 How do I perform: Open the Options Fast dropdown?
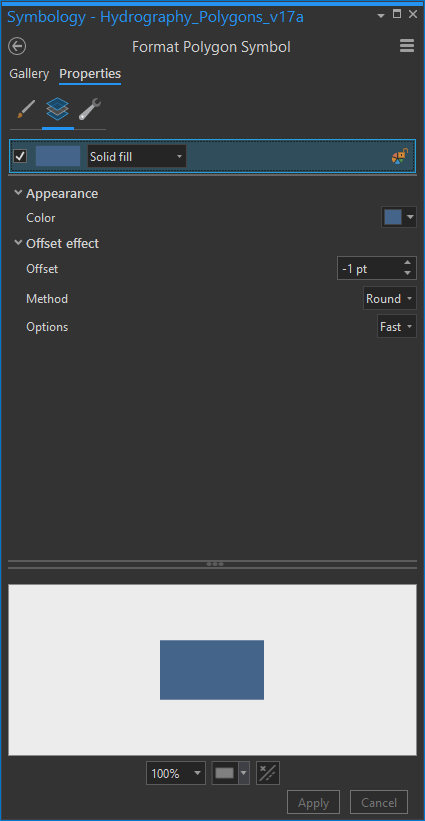(x=397, y=326)
